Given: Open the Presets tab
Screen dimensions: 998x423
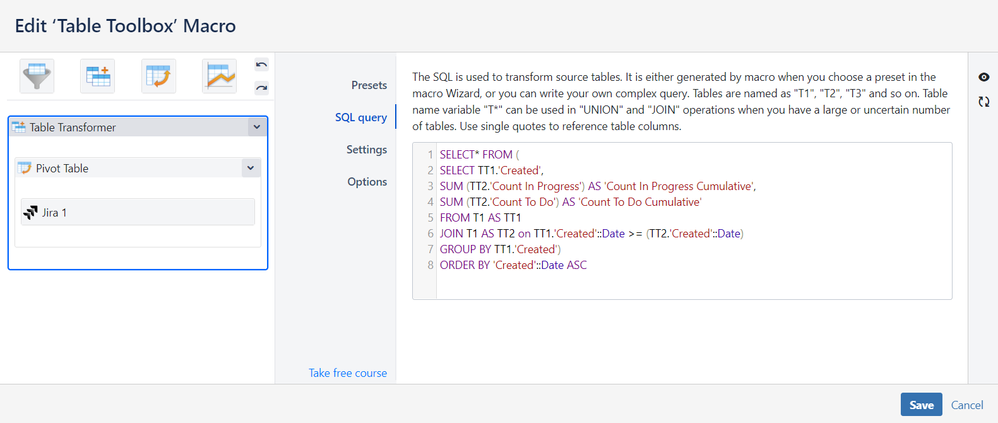Looking at the screenshot, I should pyautogui.click(x=368, y=85).
